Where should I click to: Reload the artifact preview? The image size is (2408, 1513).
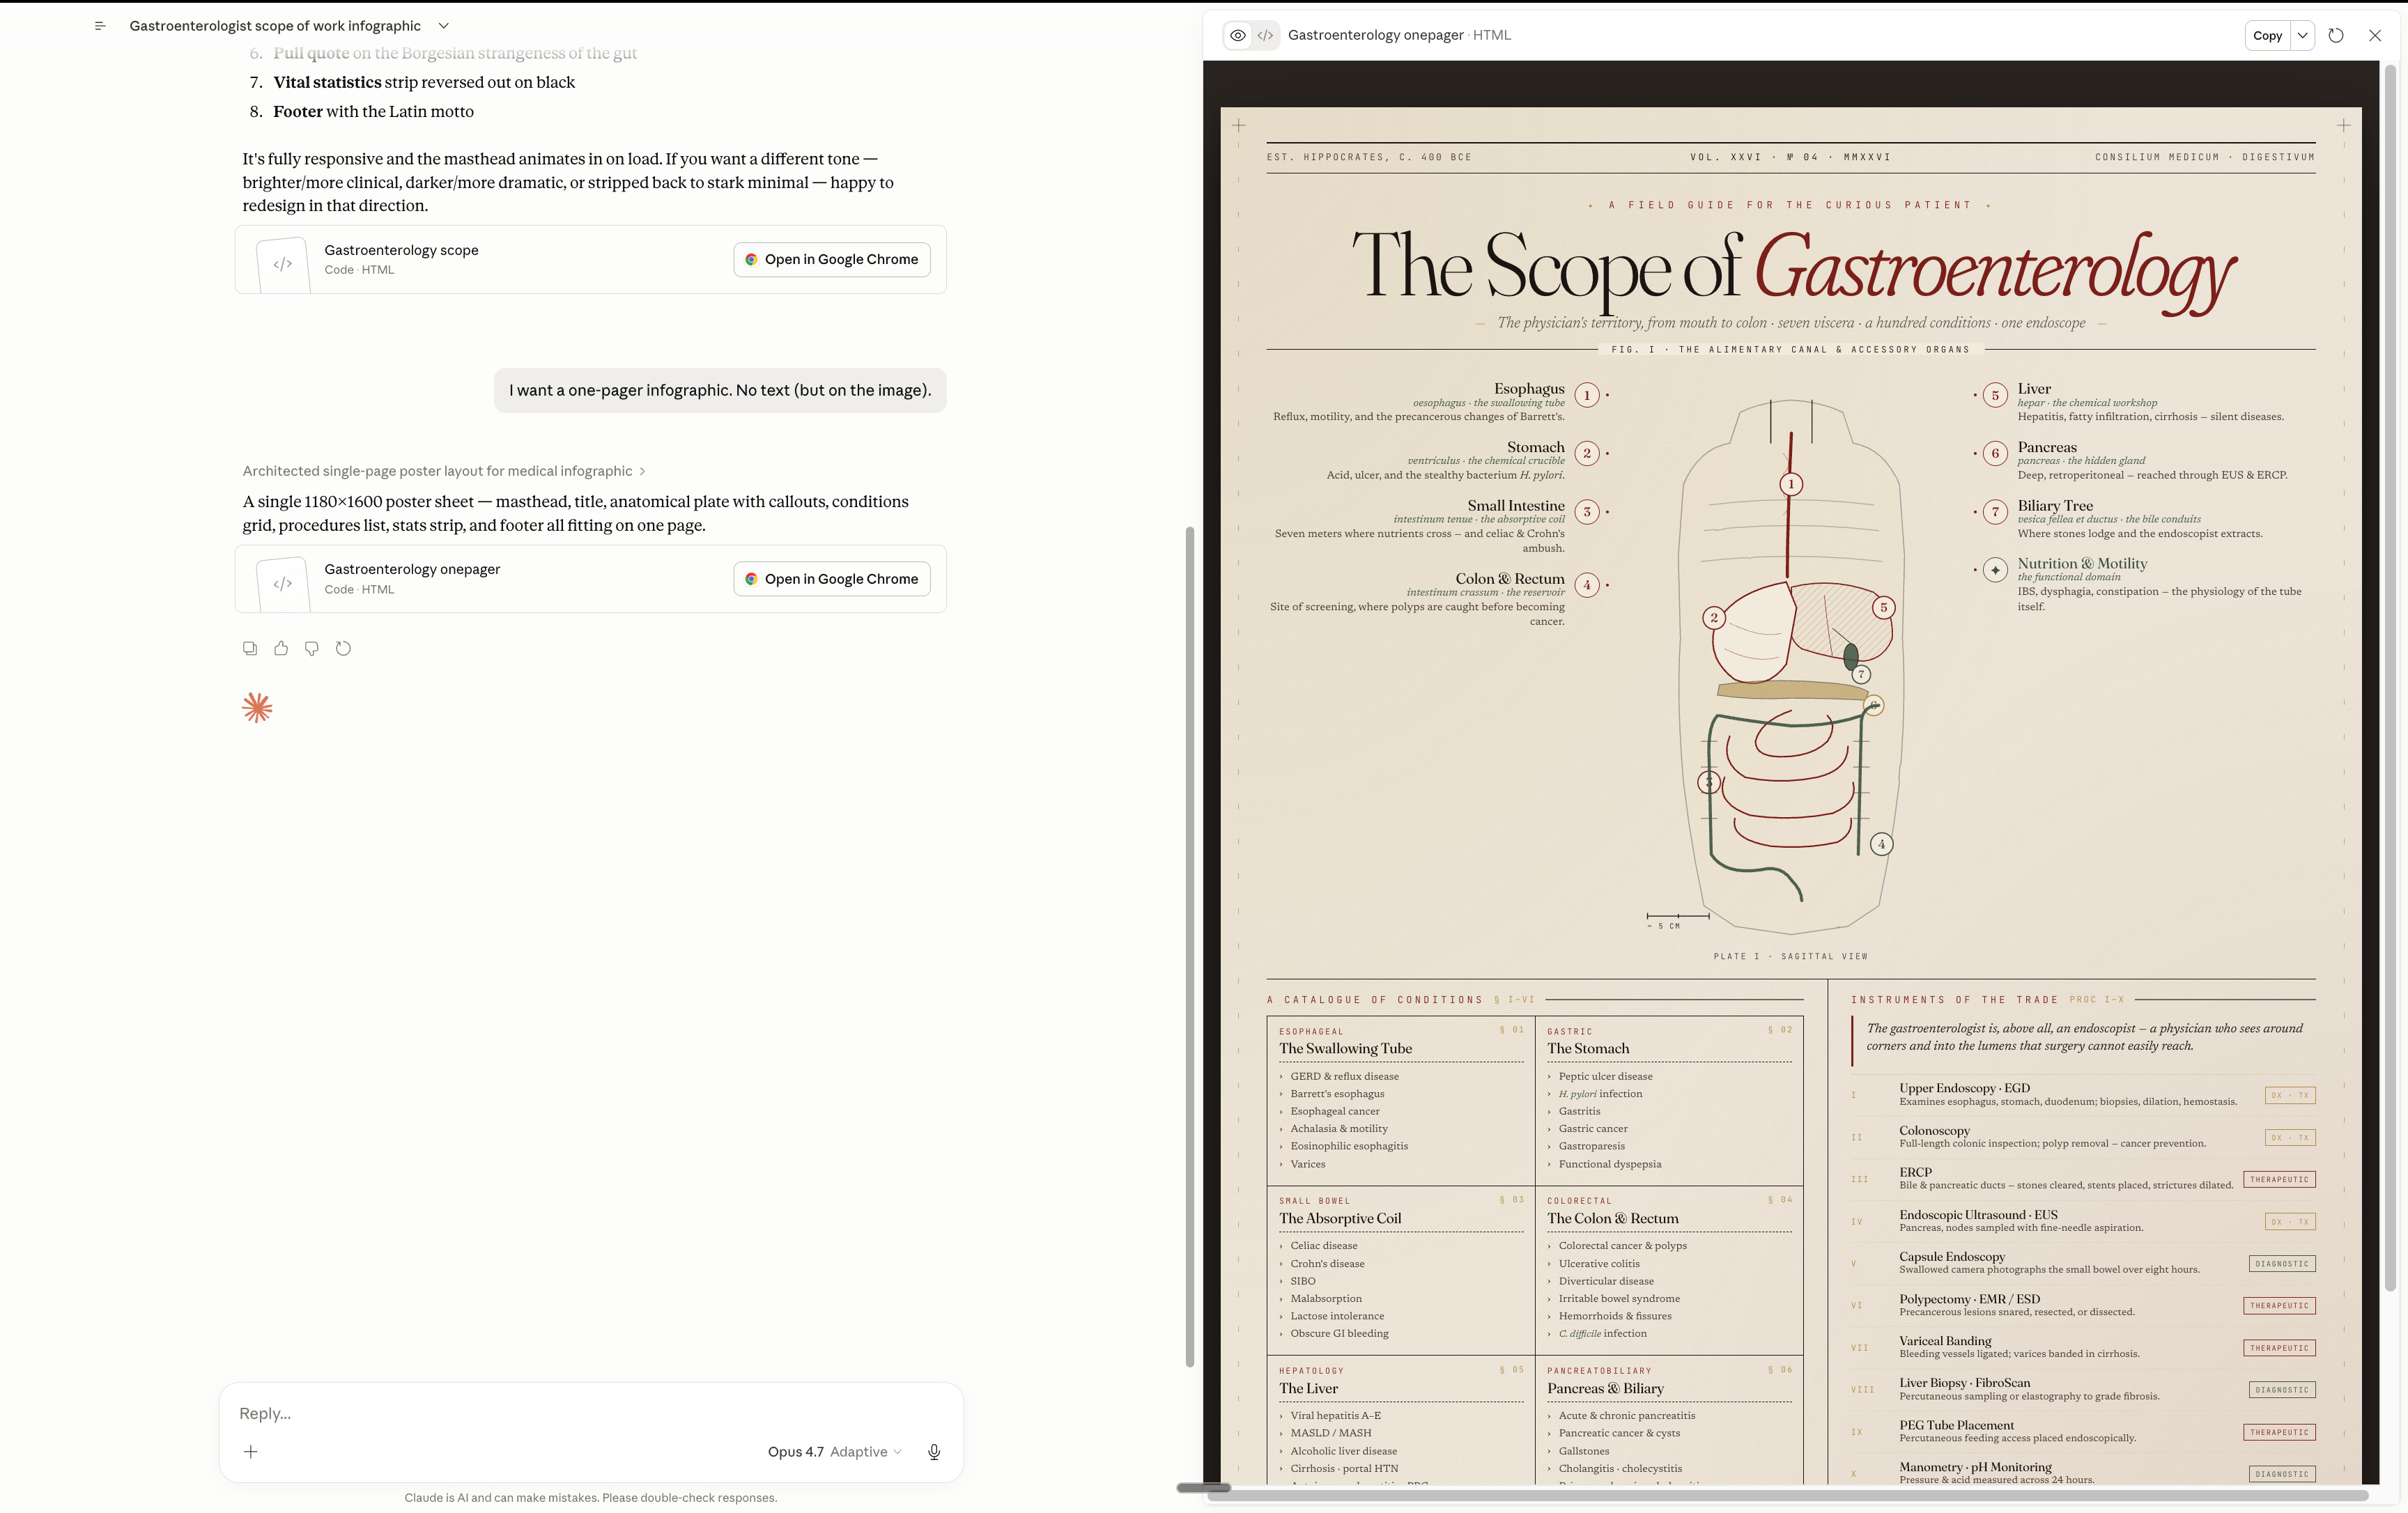pyautogui.click(x=2335, y=35)
